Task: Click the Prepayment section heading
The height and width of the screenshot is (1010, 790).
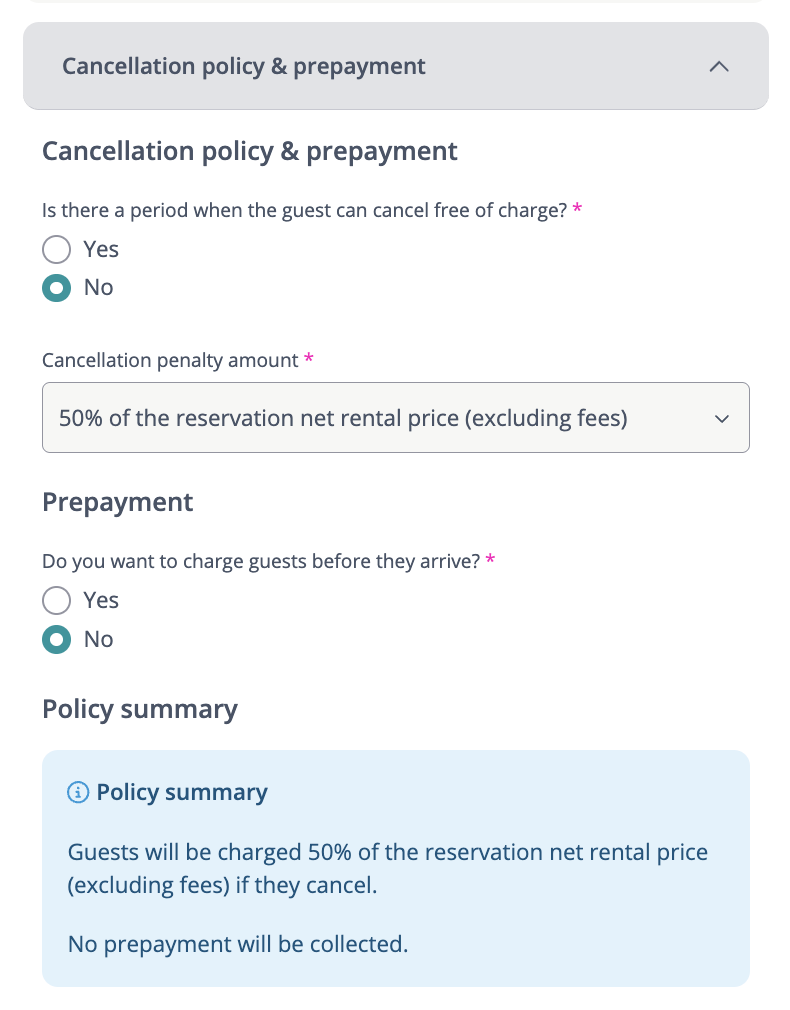Action: [117, 502]
